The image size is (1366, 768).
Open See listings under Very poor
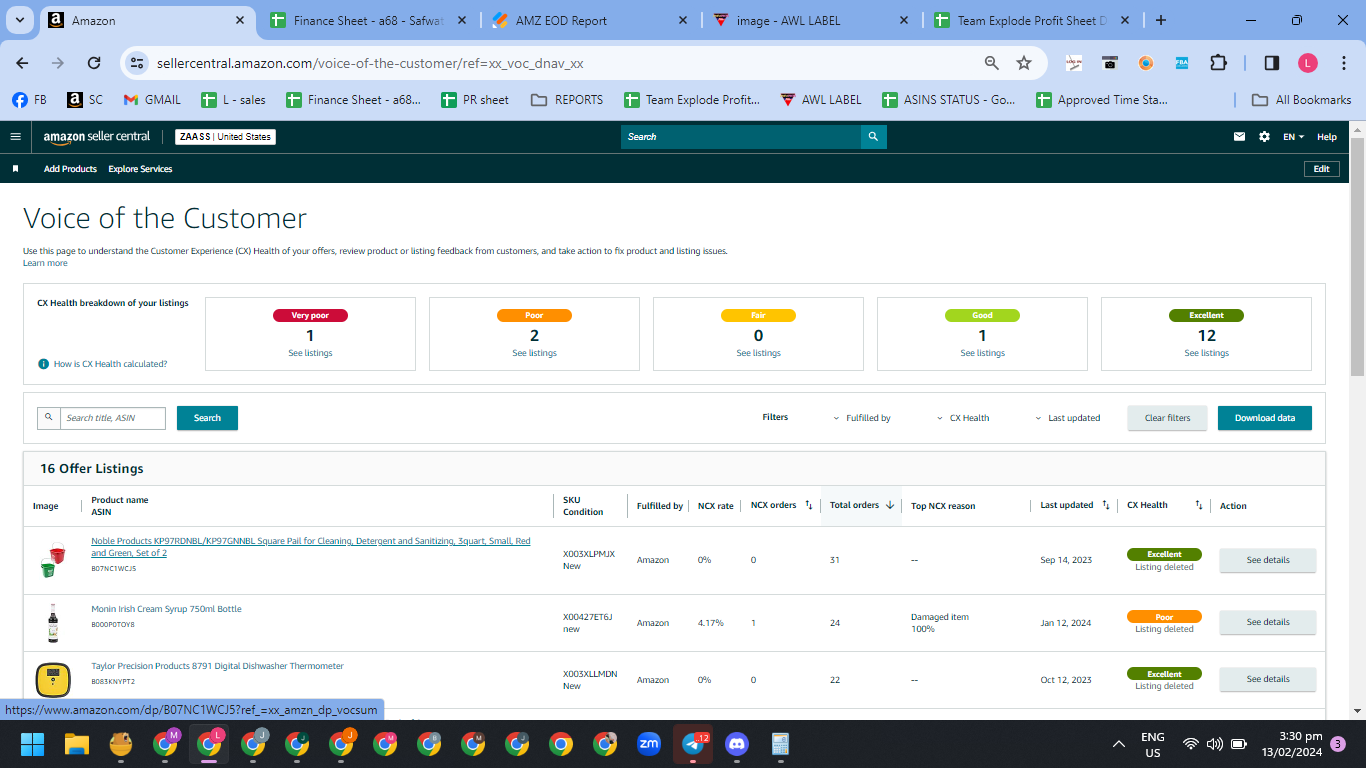click(310, 353)
